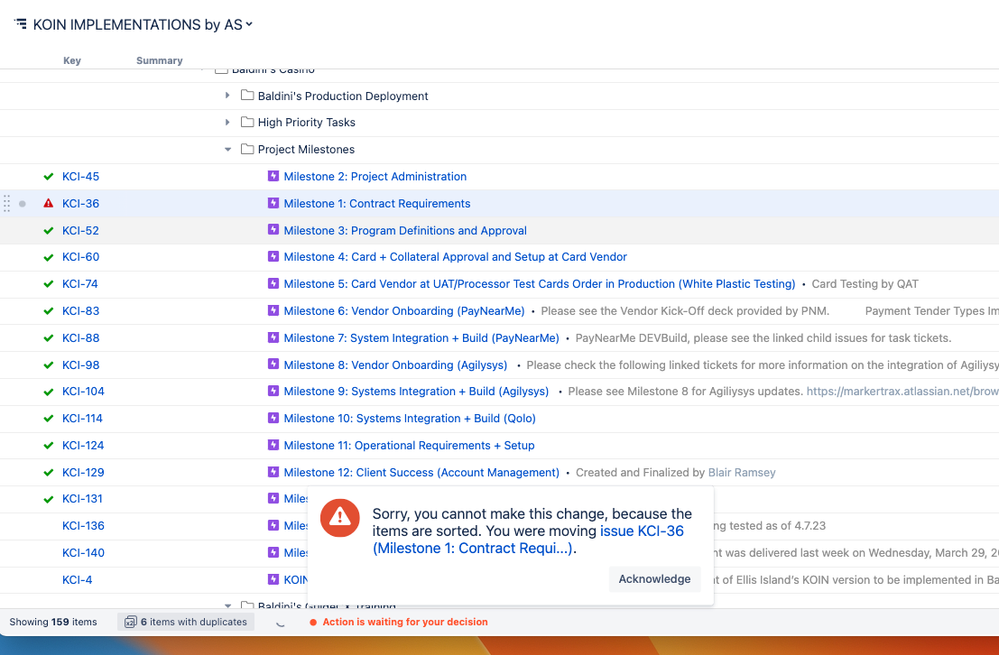This screenshot has height=655, width=999.
Task: Click the epic icon for Milestone 5
Action: click(x=273, y=284)
